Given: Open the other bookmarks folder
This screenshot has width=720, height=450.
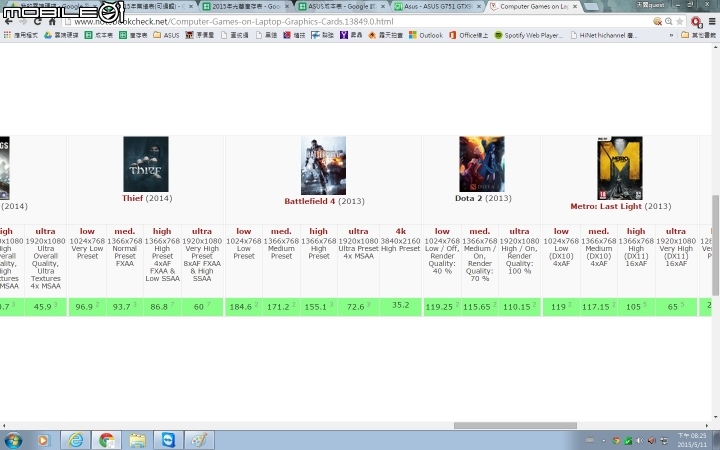Looking at the screenshot, I should (x=698, y=35).
